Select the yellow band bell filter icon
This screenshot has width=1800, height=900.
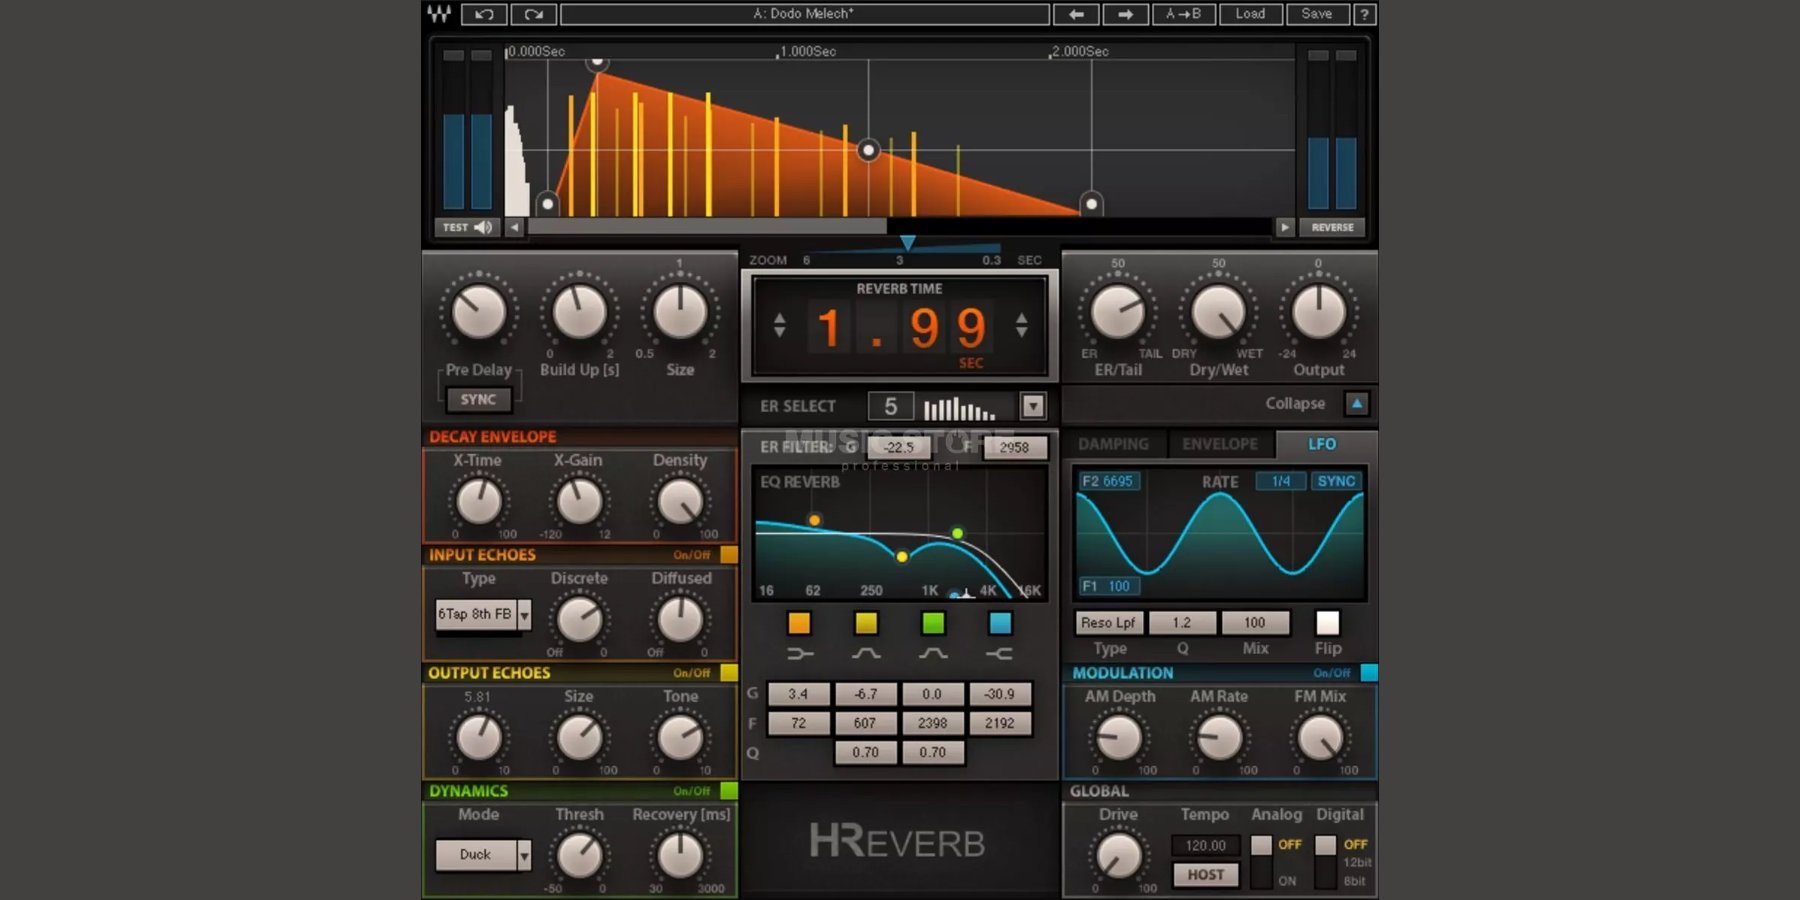tap(866, 654)
